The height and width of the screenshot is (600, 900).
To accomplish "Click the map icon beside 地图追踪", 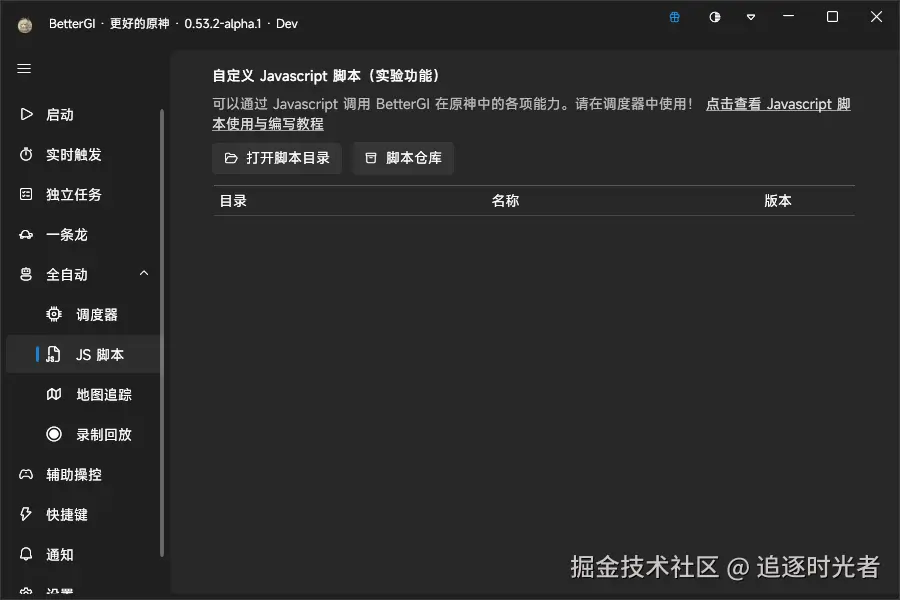I will pyautogui.click(x=54, y=394).
